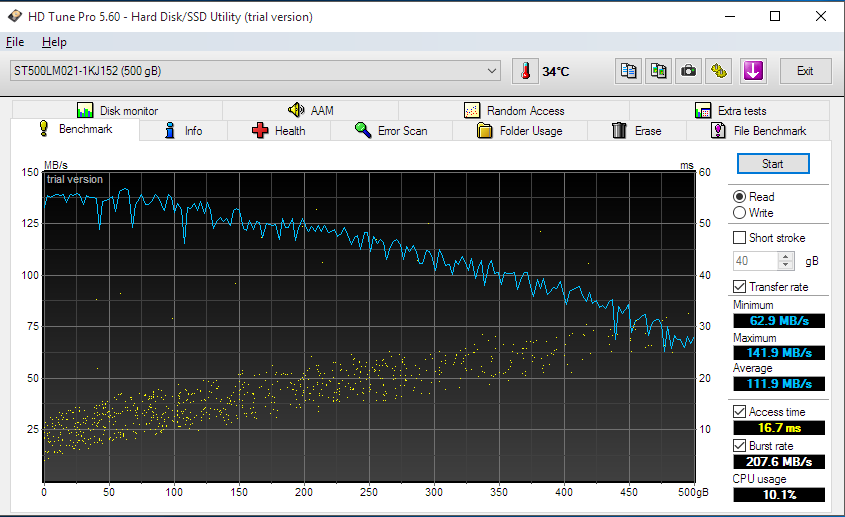Click the camera save screenshot icon
The image size is (845, 517).
689,71
